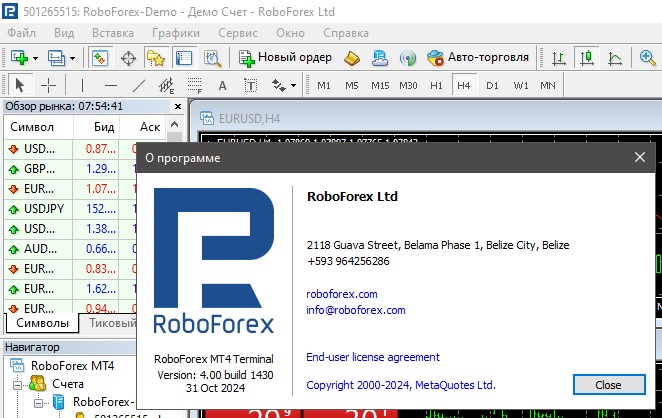Click the VPS cloud server icon
The image size is (662, 418).
(x=380, y=58)
